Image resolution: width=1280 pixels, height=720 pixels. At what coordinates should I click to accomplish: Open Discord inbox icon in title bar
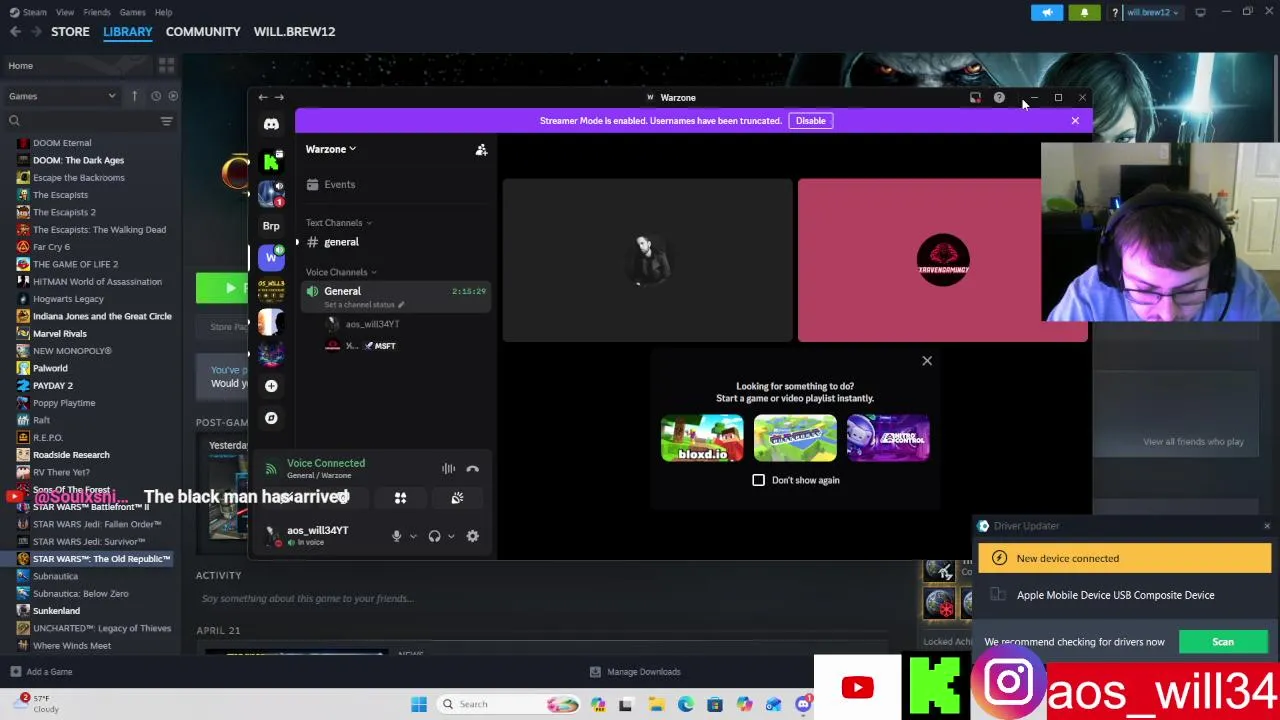(975, 98)
